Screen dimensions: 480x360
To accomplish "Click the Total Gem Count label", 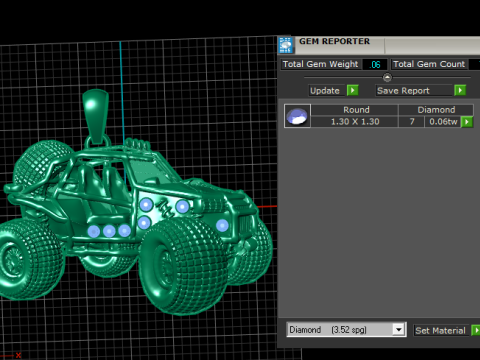I will 429,64.
